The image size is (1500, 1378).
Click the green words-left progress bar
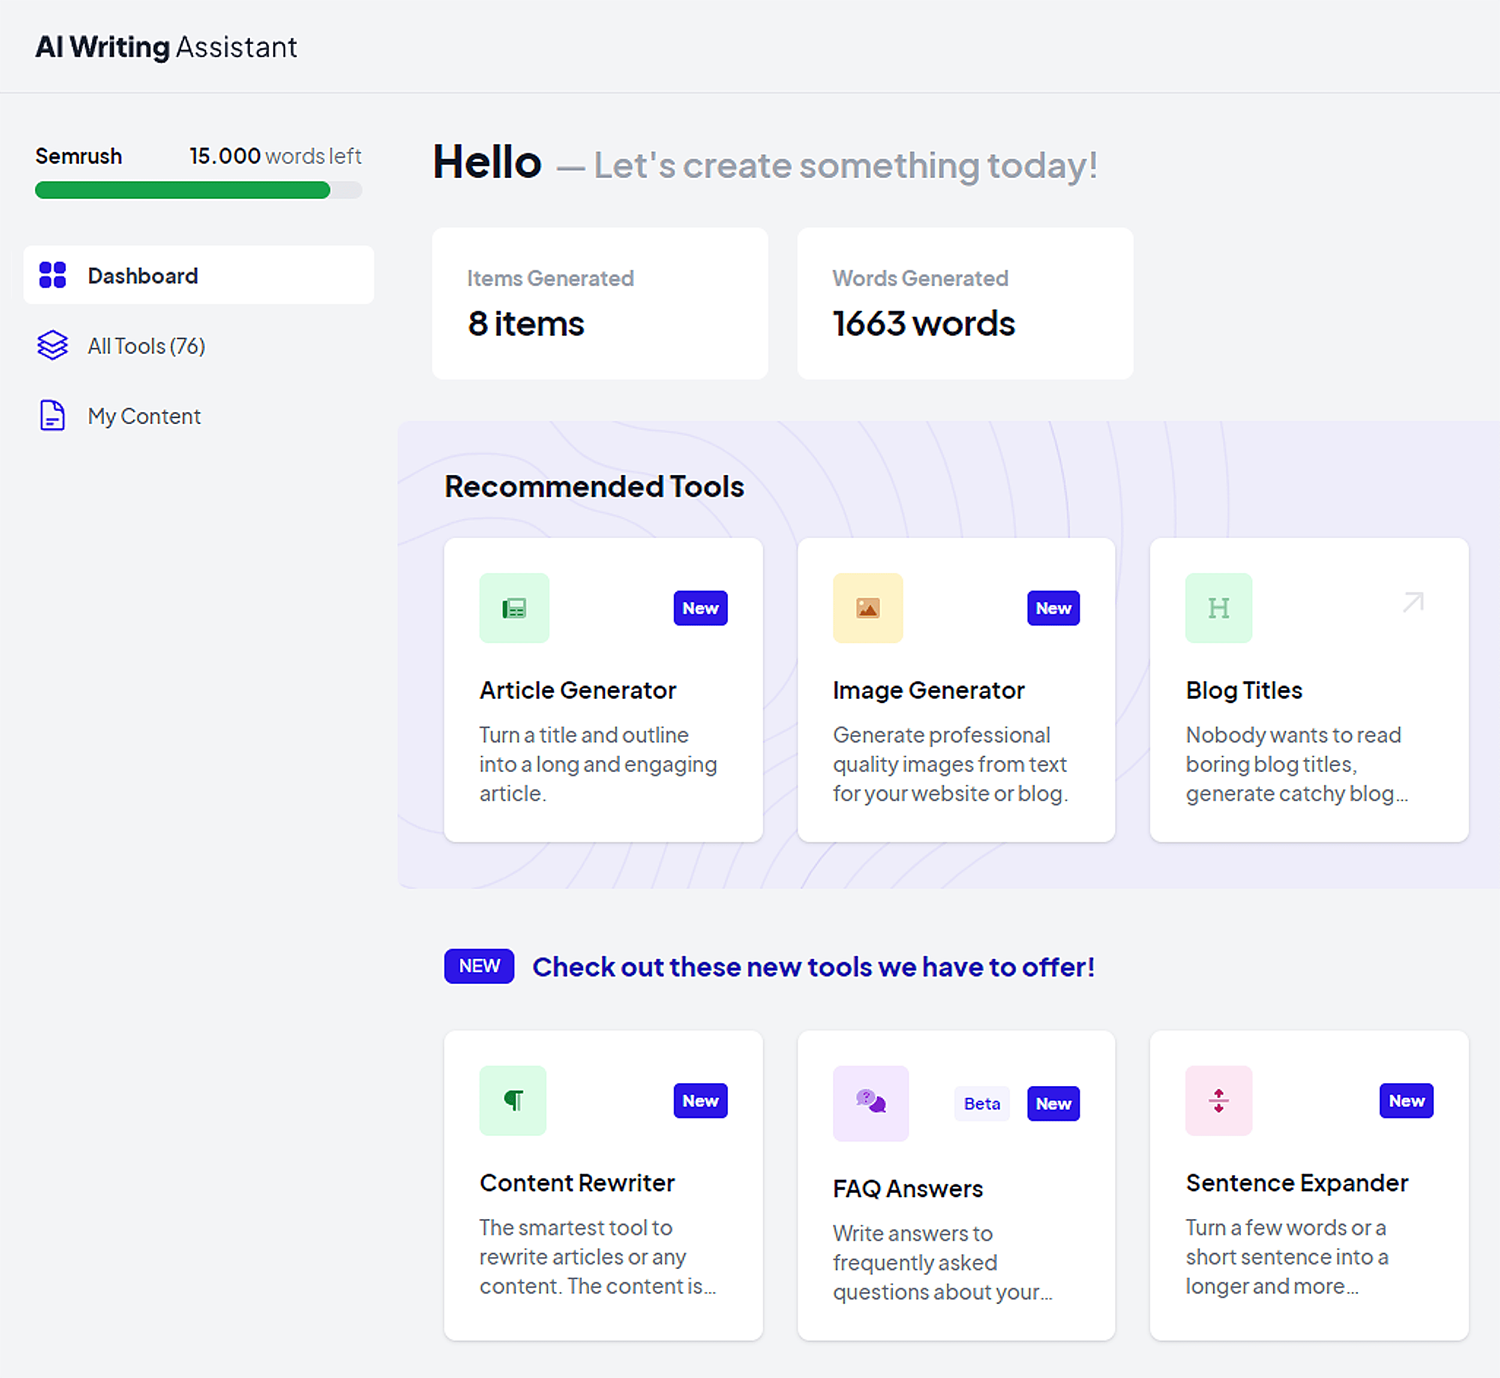[x=198, y=190]
